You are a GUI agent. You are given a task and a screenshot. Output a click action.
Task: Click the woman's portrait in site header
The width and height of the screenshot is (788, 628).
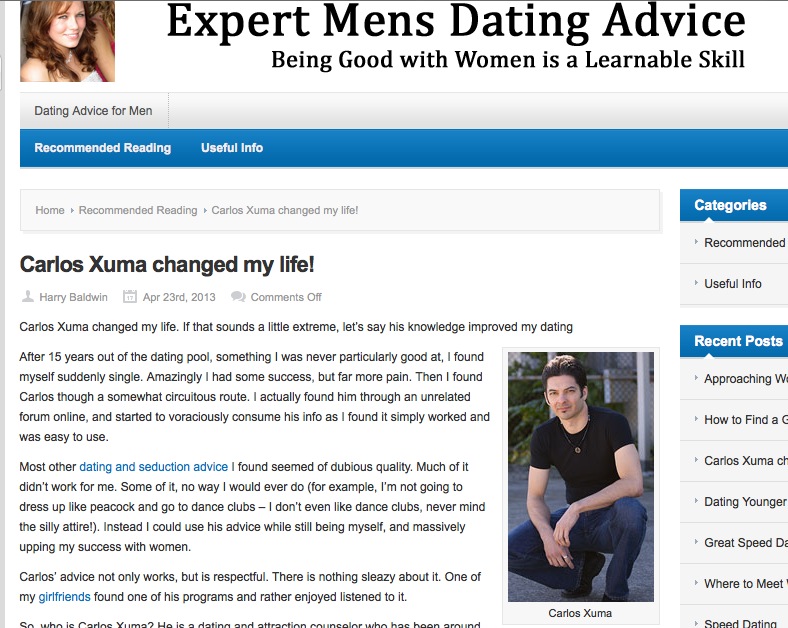click(x=67, y=41)
